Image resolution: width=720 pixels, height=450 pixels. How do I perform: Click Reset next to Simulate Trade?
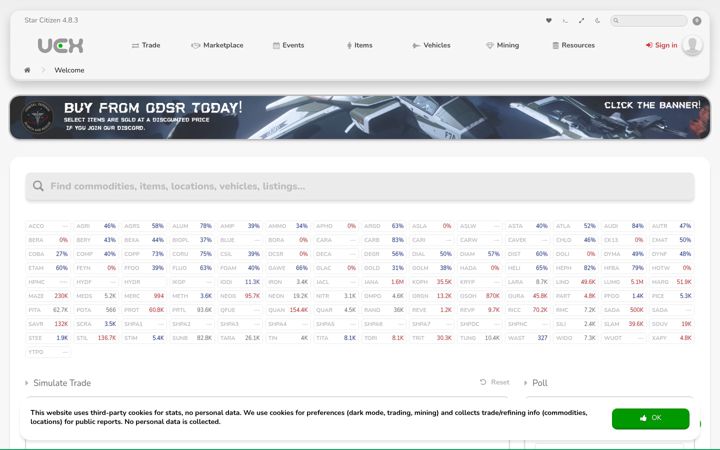click(495, 382)
